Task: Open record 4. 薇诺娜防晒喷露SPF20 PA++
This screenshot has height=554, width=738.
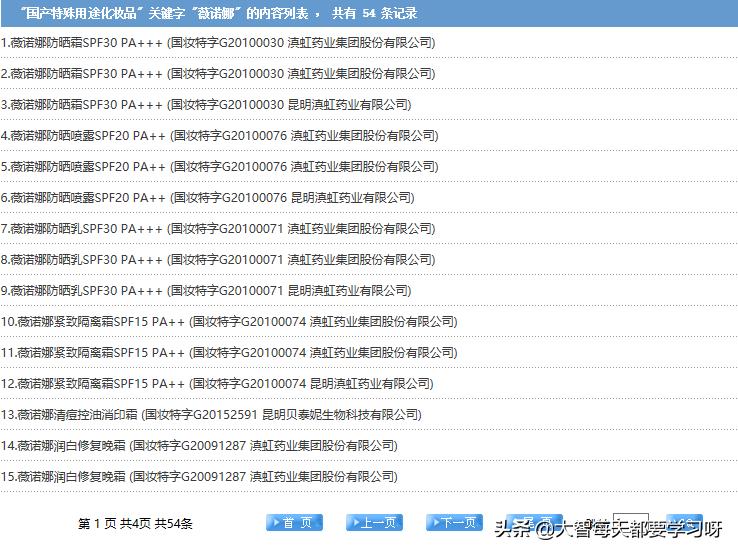Action: (x=219, y=136)
